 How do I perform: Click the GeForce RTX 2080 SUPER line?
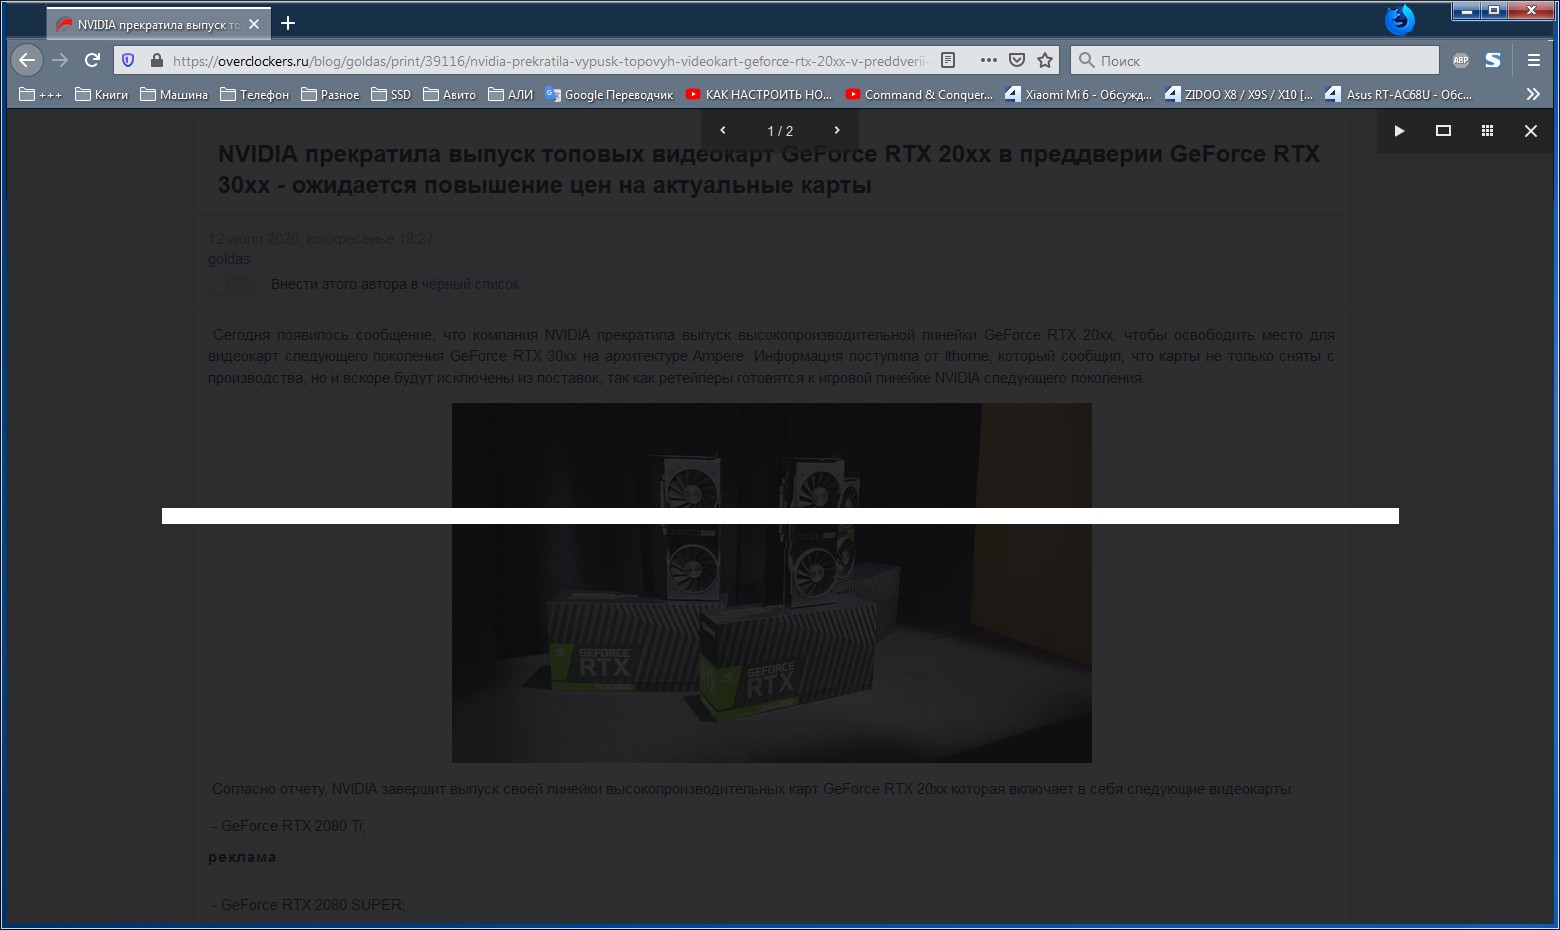coord(309,905)
